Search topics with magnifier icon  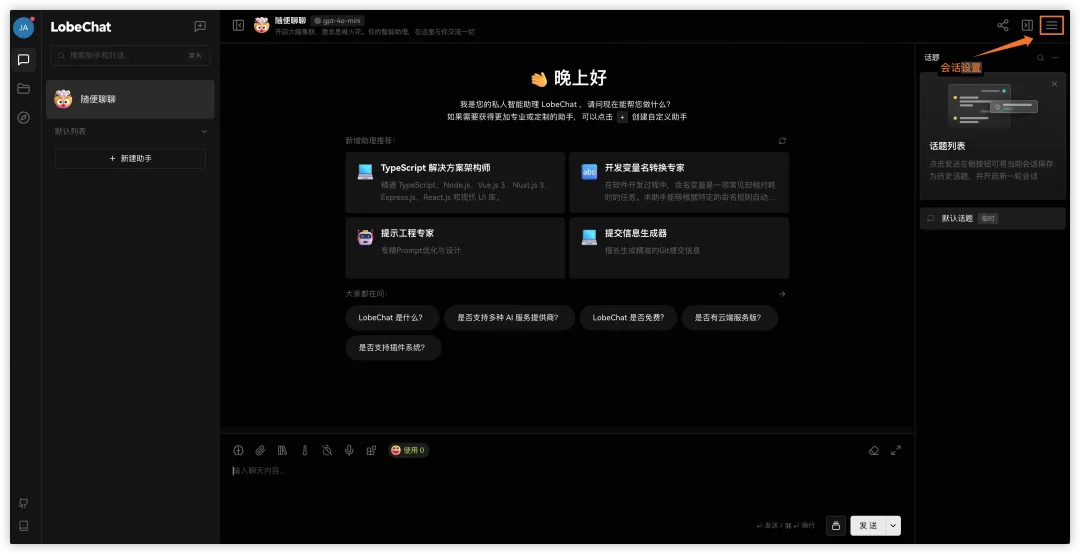1040,58
